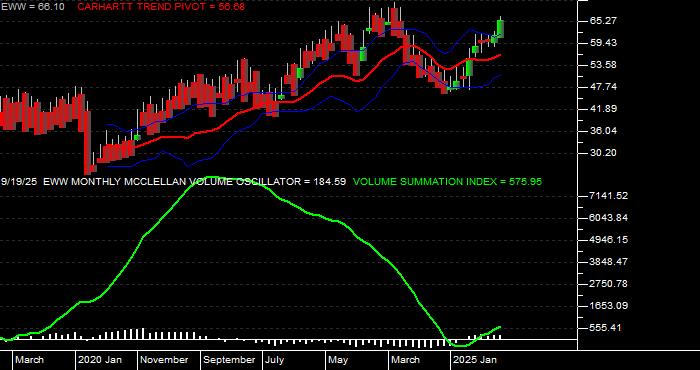The width and height of the screenshot is (700, 370).
Task: Click the 7141.52 summation axis value
Action: tap(609, 195)
